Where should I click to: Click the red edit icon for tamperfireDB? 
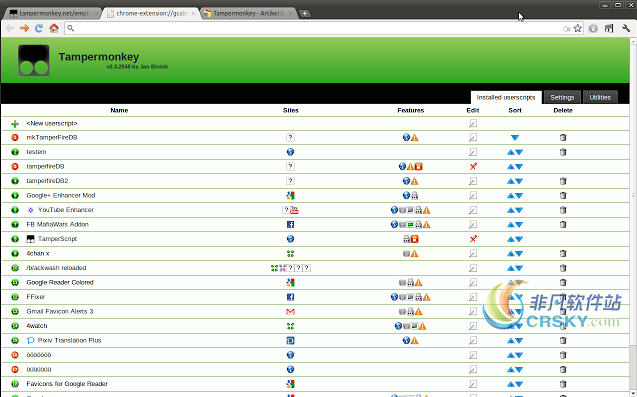pyautogui.click(x=473, y=166)
